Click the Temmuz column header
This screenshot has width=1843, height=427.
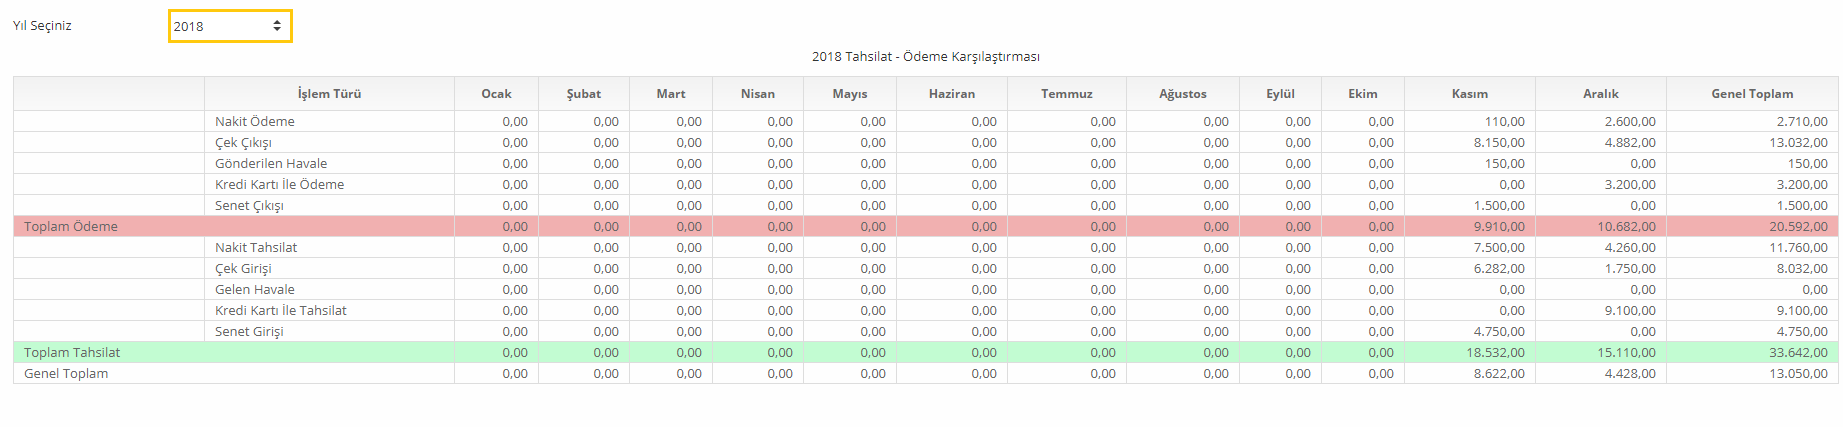pos(1066,94)
